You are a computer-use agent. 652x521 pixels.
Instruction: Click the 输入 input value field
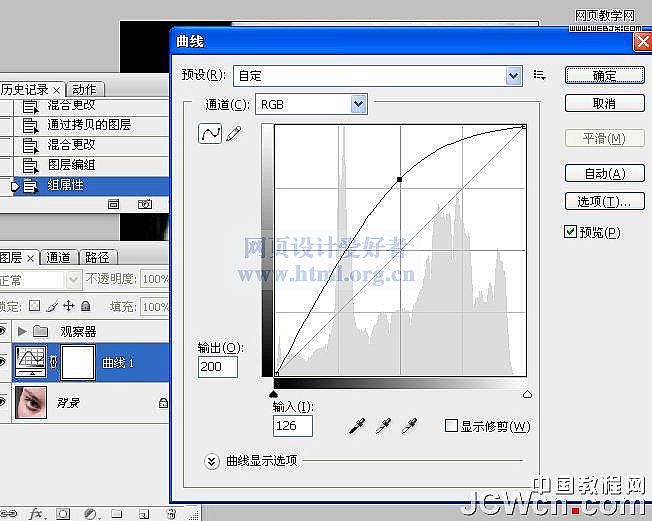point(293,426)
